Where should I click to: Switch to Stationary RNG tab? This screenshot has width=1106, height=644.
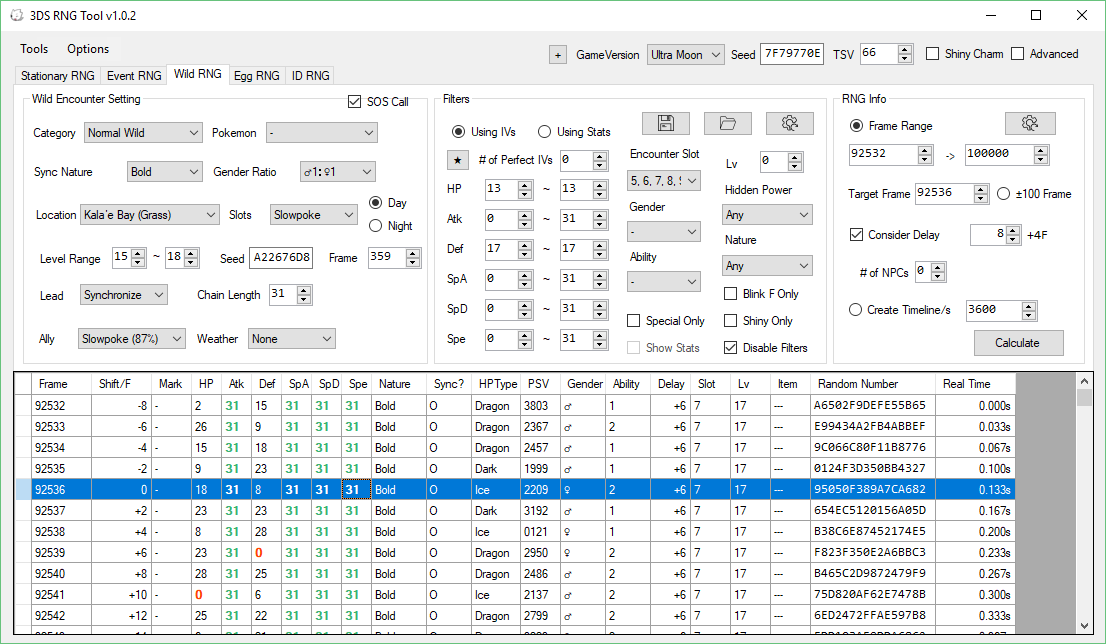(x=58, y=75)
